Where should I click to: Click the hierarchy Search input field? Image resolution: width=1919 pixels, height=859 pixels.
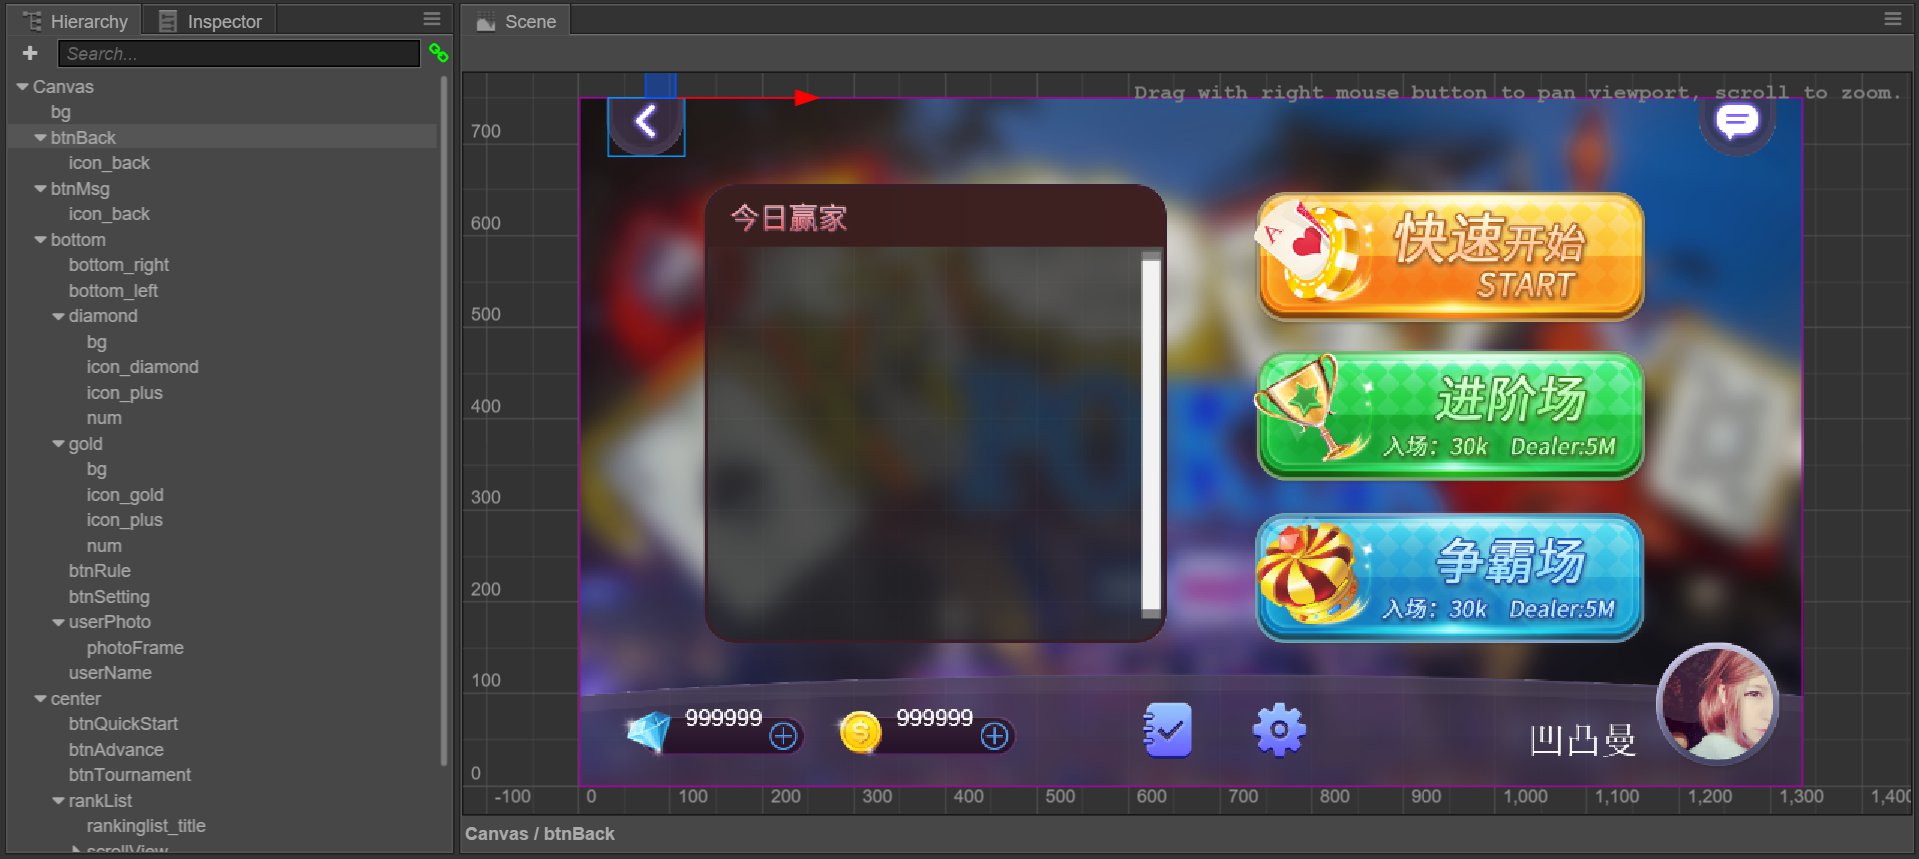coord(238,54)
